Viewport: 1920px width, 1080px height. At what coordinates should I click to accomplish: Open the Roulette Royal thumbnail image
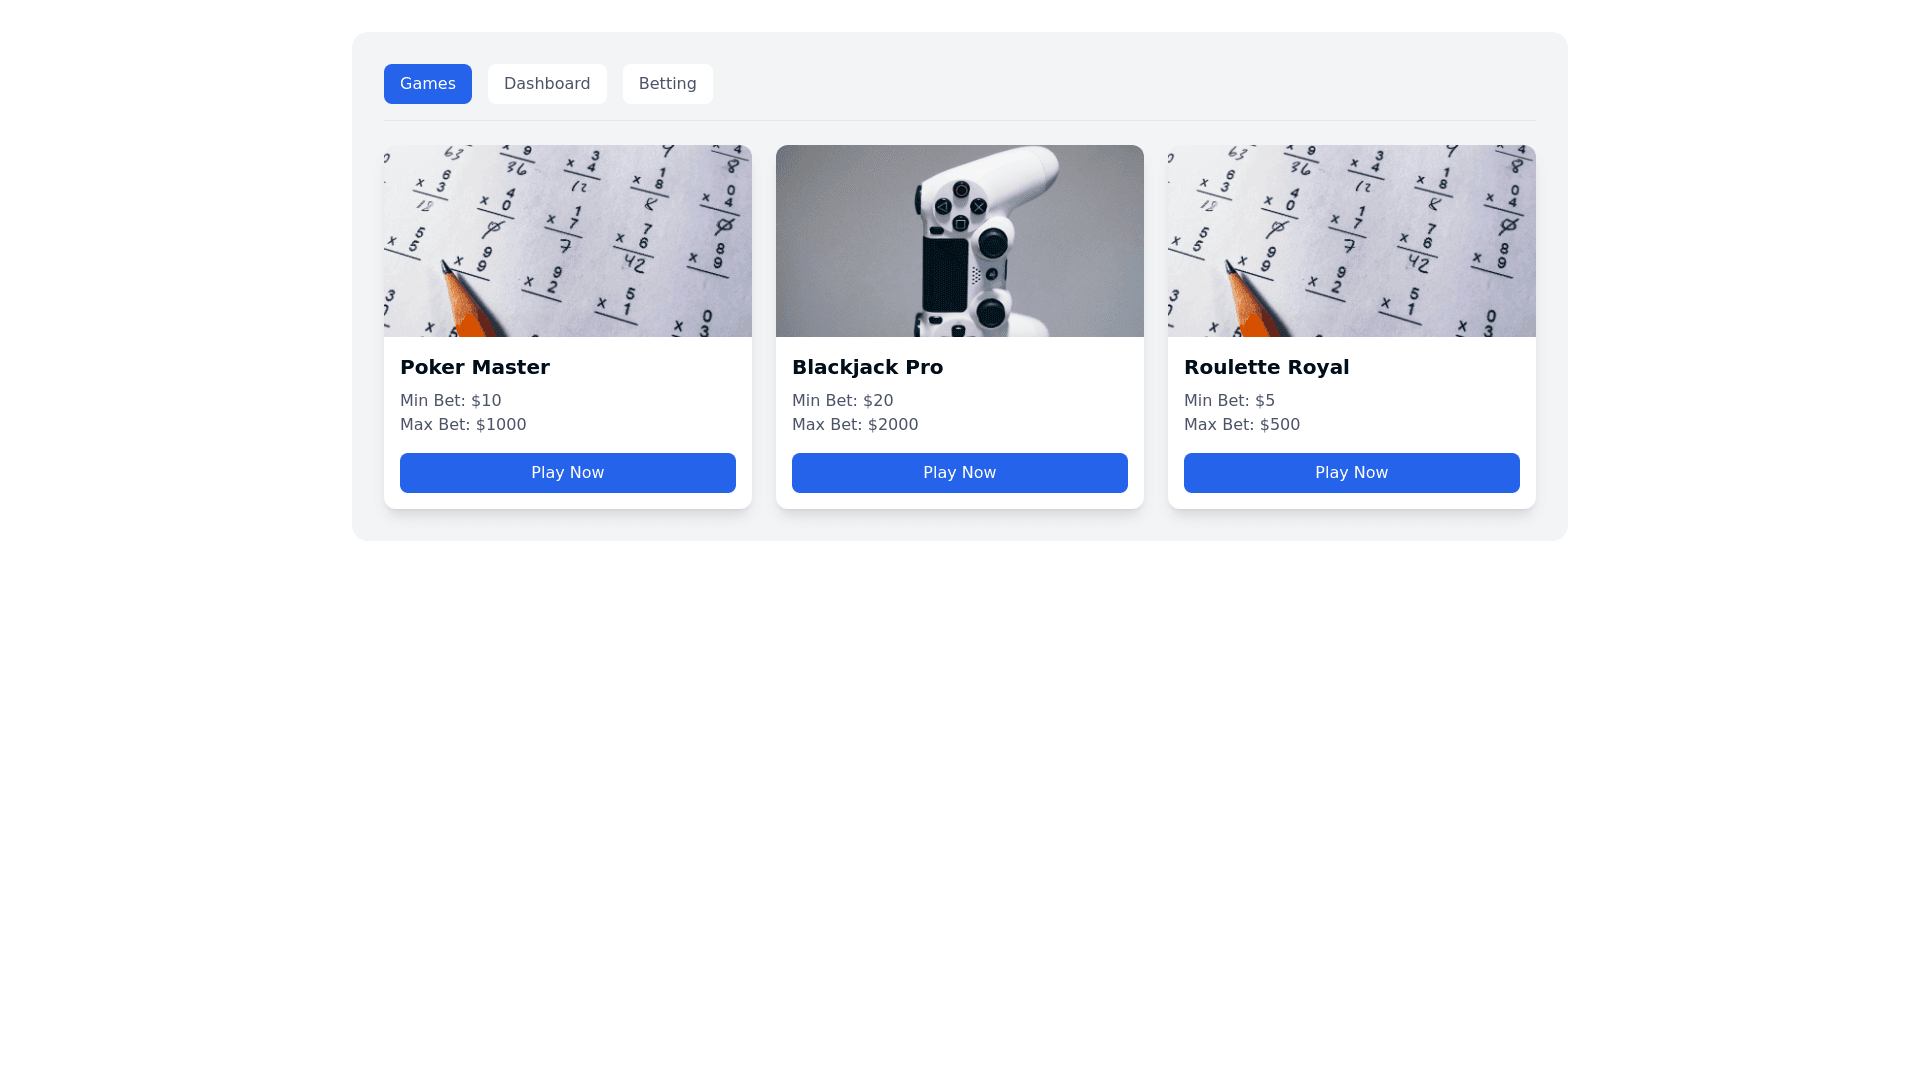[x=1352, y=241]
